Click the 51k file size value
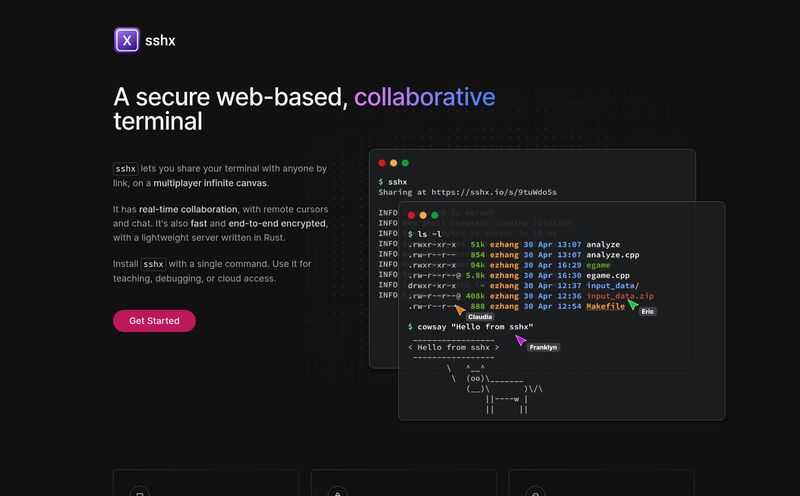This screenshot has height=496, width=800. click(x=478, y=244)
